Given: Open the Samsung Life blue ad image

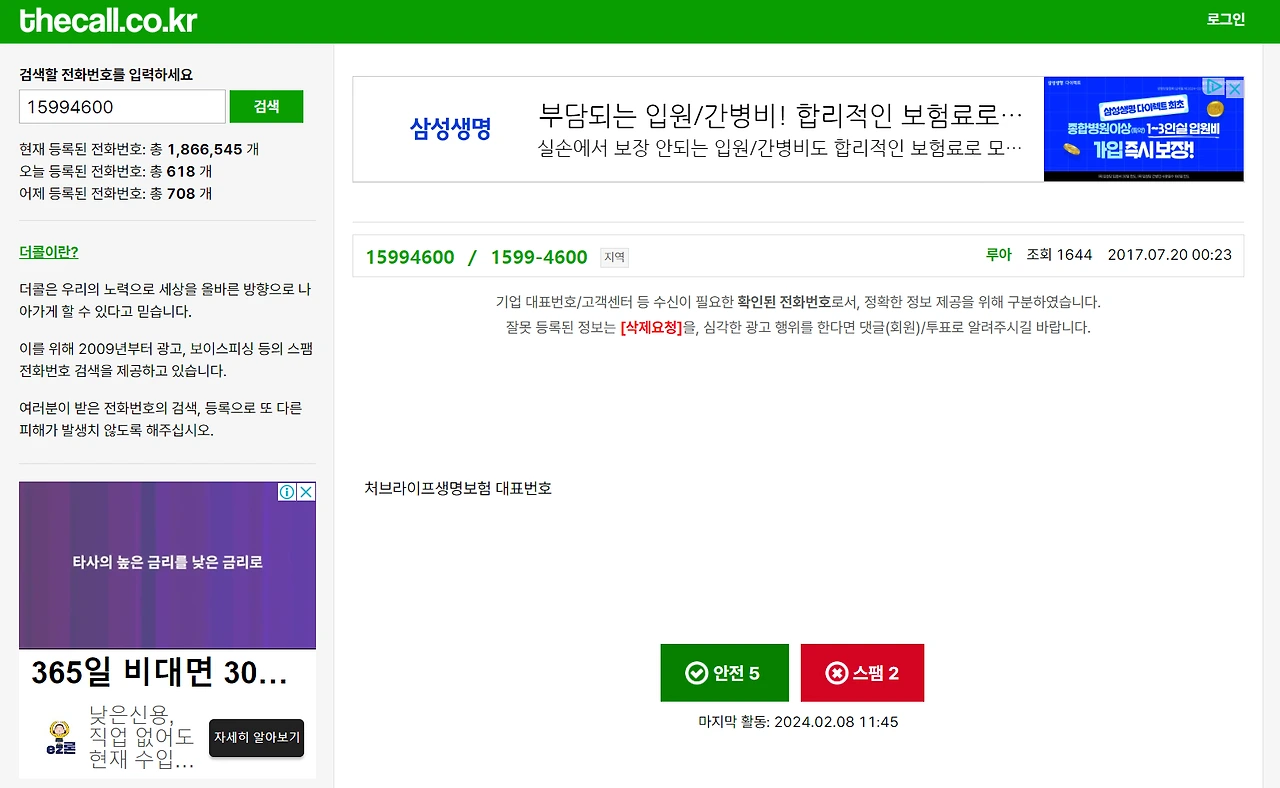Looking at the screenshot, I should click(1144, 129).
